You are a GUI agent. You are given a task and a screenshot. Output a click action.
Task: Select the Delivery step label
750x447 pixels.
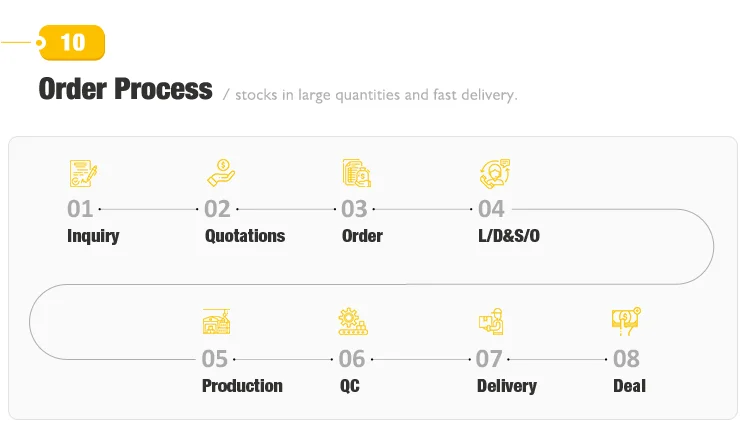(506, 386)
